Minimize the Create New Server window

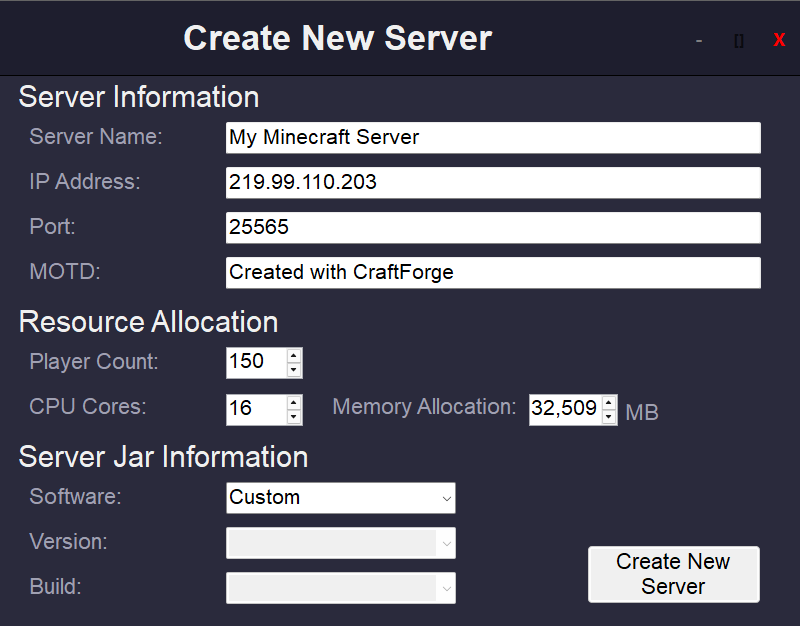click(x=699, y=40)
